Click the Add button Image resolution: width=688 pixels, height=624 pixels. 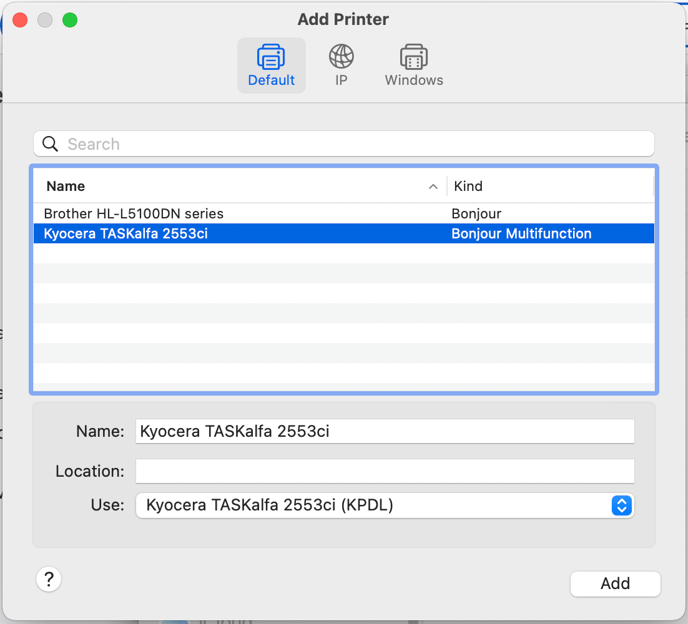tap(615, 584)
